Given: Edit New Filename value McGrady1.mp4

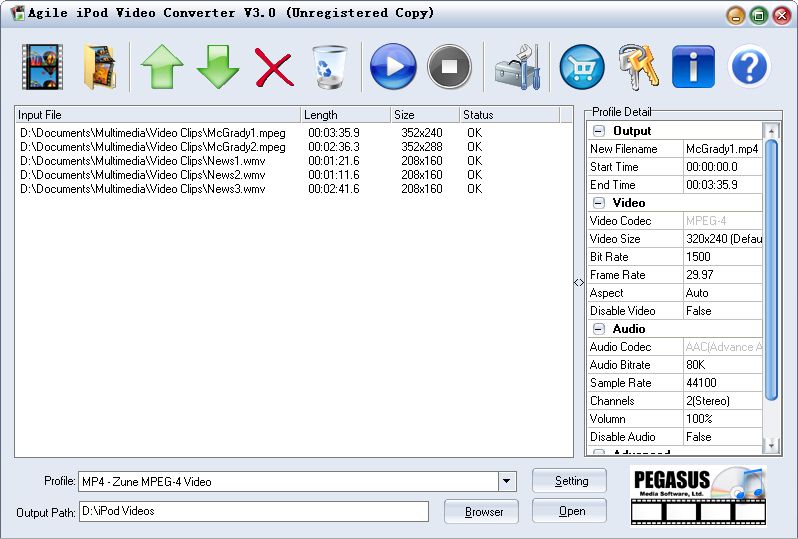Looking at the screenshot, I should coord(723,149).
